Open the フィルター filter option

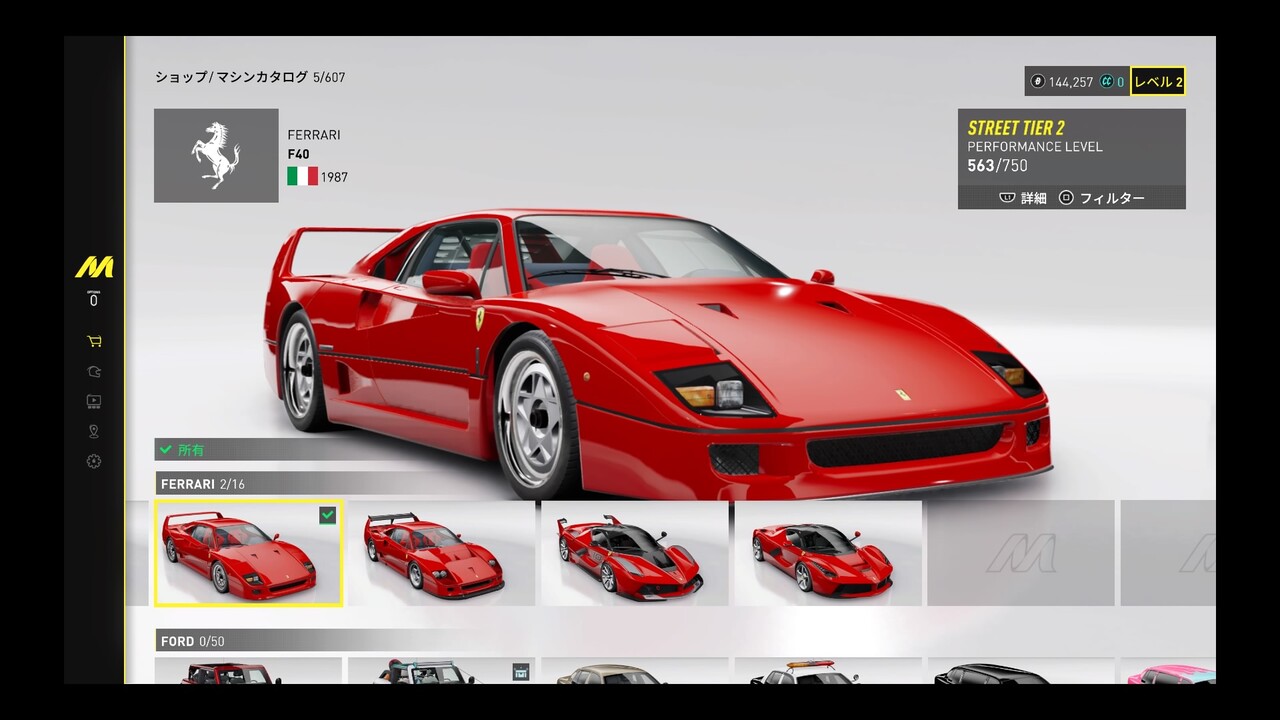1102,198
